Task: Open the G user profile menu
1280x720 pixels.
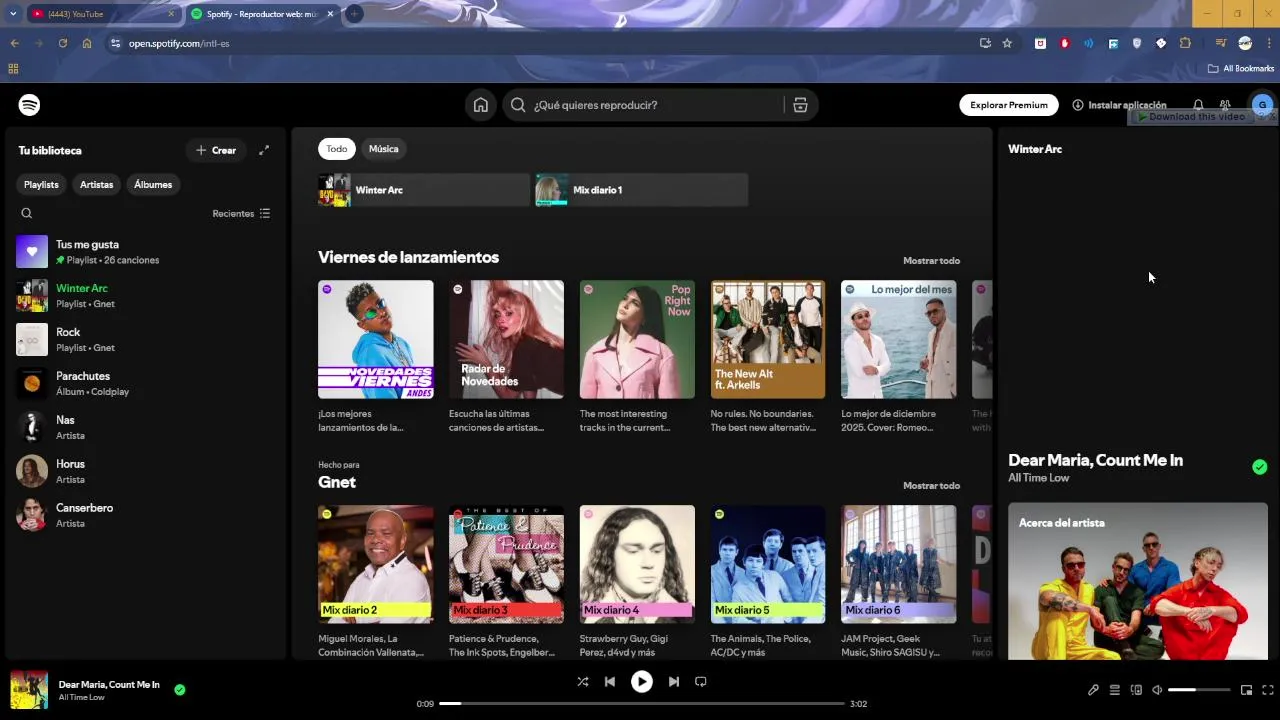Action: (1262, 105)
